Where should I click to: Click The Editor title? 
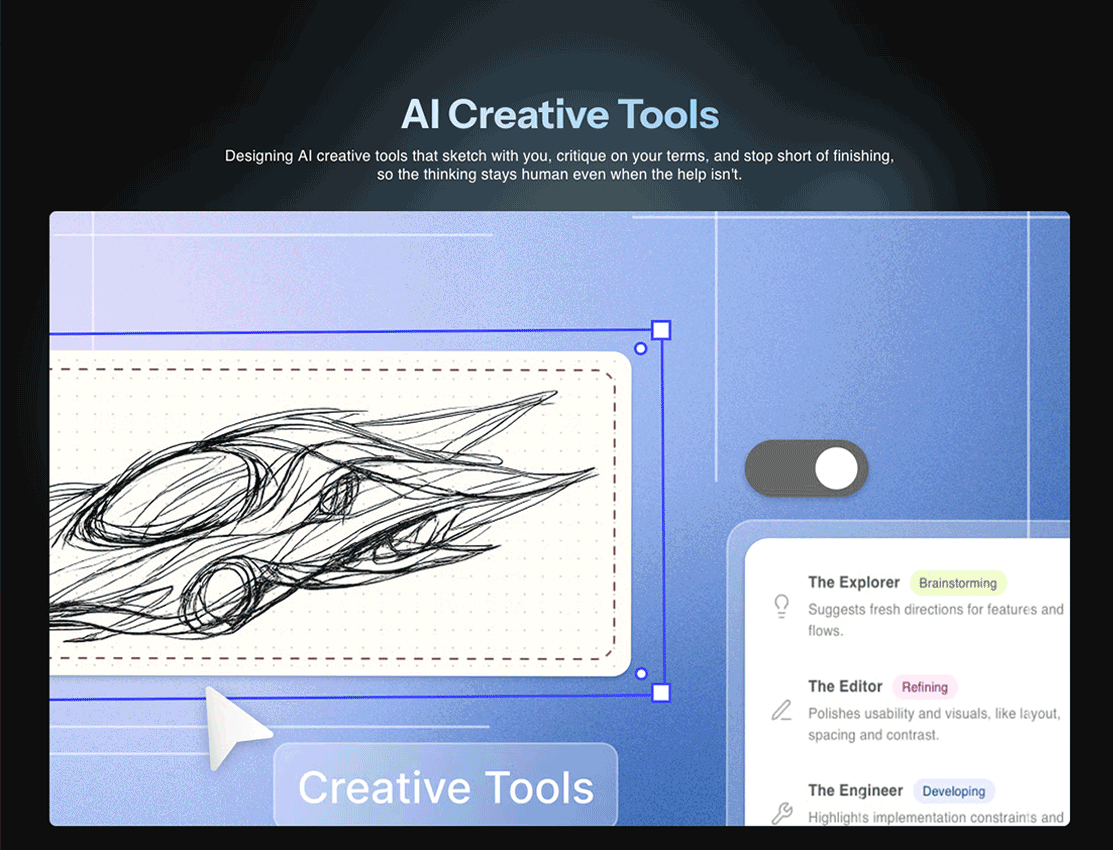coord(845,686)
